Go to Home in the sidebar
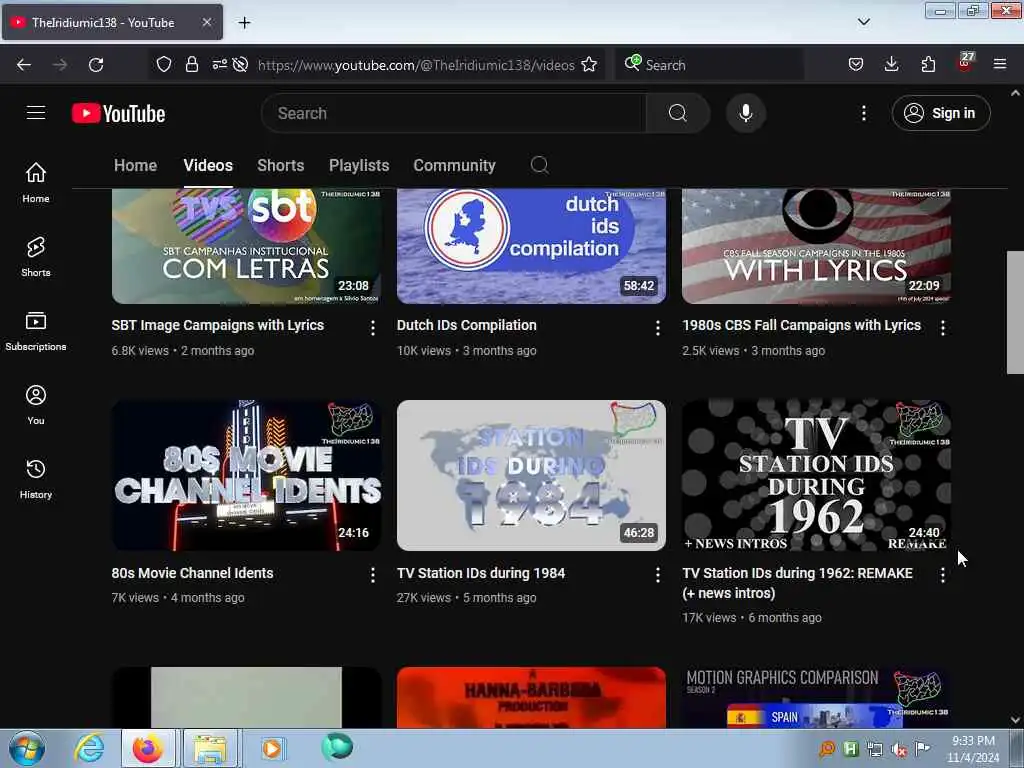Image resolution: width=1024 pixels, height=768 pixels. click(36, 183)
